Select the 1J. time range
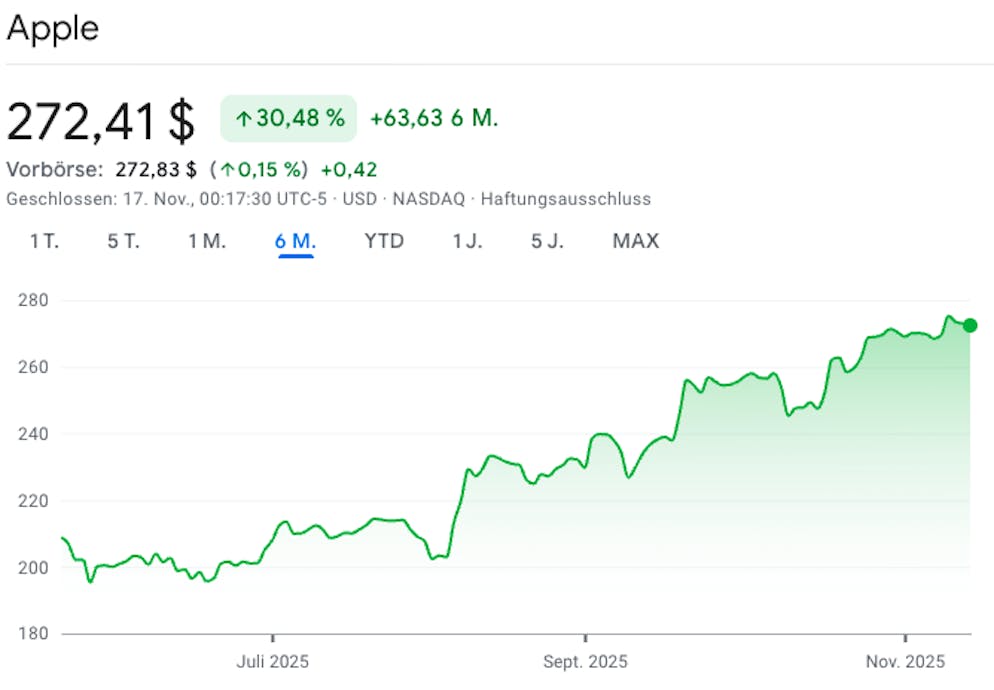 pyautogui.click(x=467, y=241)
